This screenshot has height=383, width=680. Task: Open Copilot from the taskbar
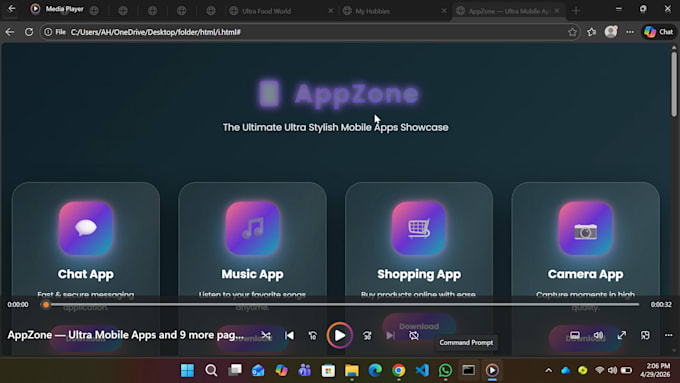point(281,370)
